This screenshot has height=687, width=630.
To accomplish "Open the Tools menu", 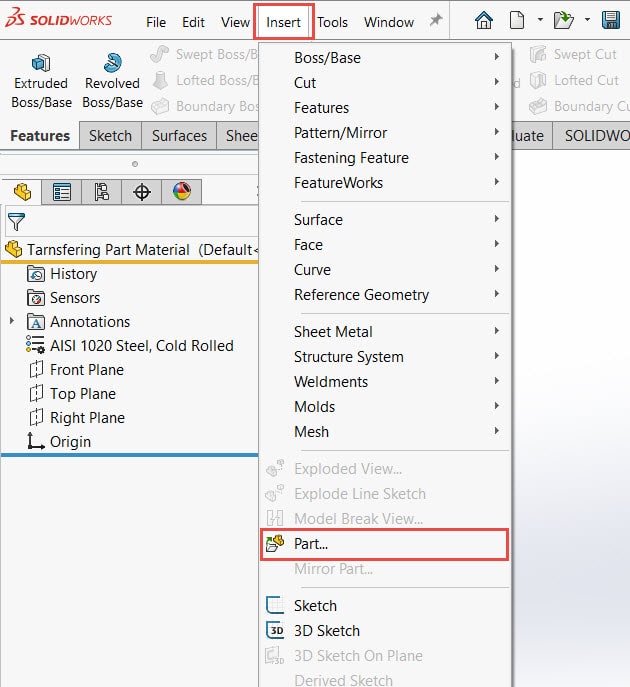I will (x=333, y=22).
